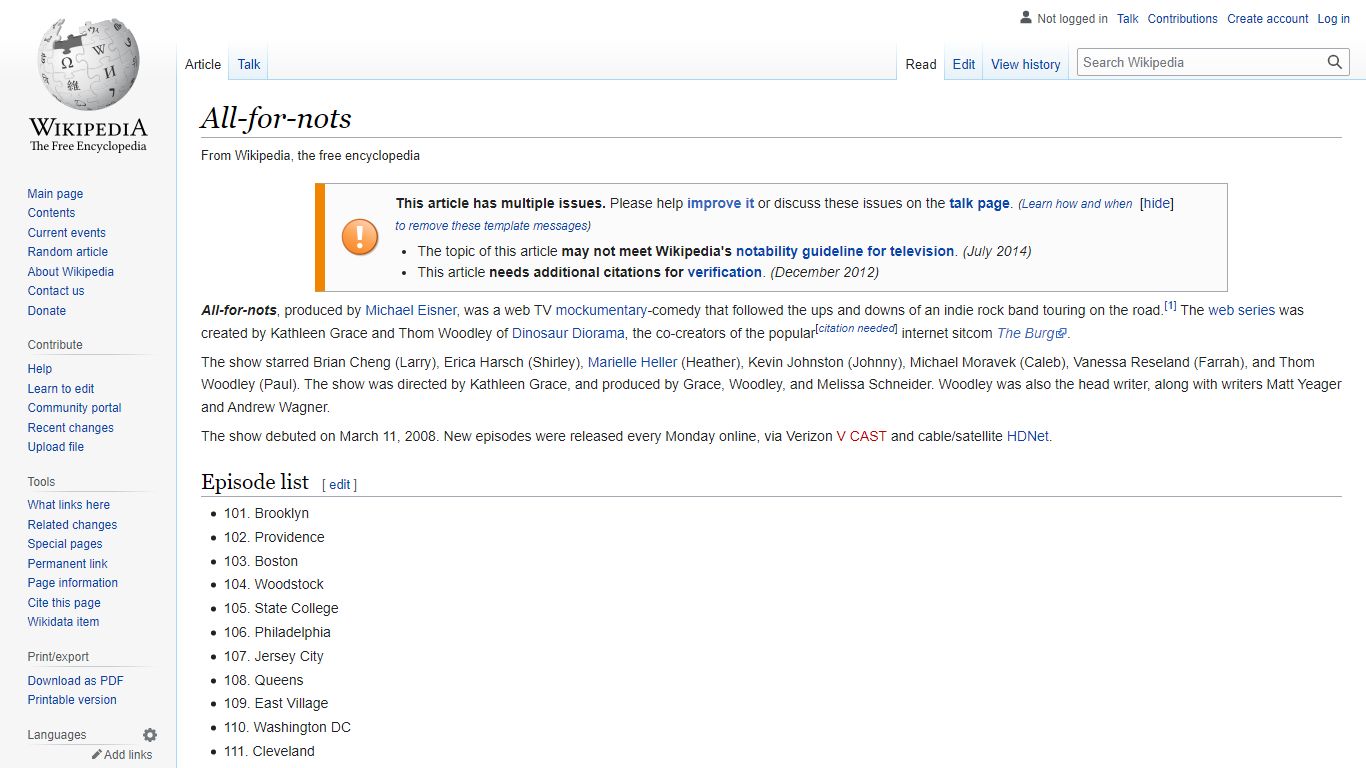Click Create account

tap(1268, 18)
